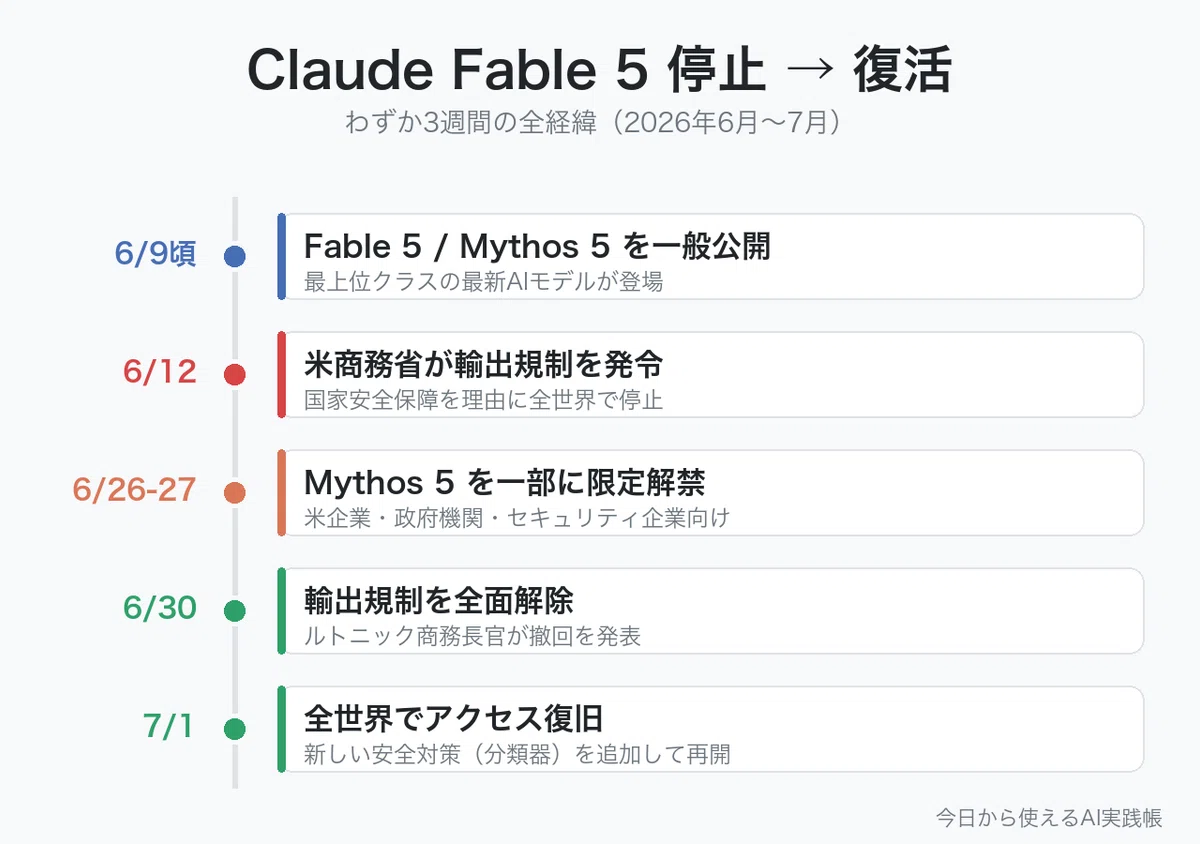Select the '輸出規制を全面解除' card
1200x844 pixels.
(x=711, y=611)
